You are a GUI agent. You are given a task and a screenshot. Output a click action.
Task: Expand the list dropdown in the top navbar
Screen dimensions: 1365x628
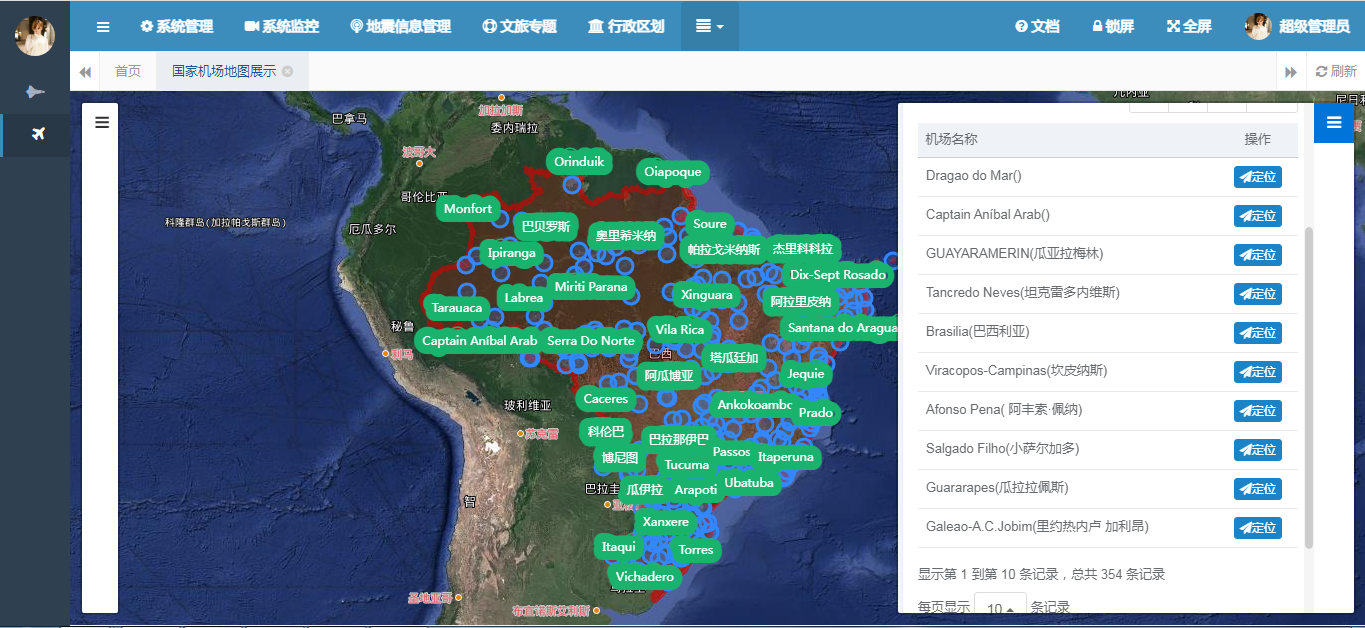[x=710, y=27]
